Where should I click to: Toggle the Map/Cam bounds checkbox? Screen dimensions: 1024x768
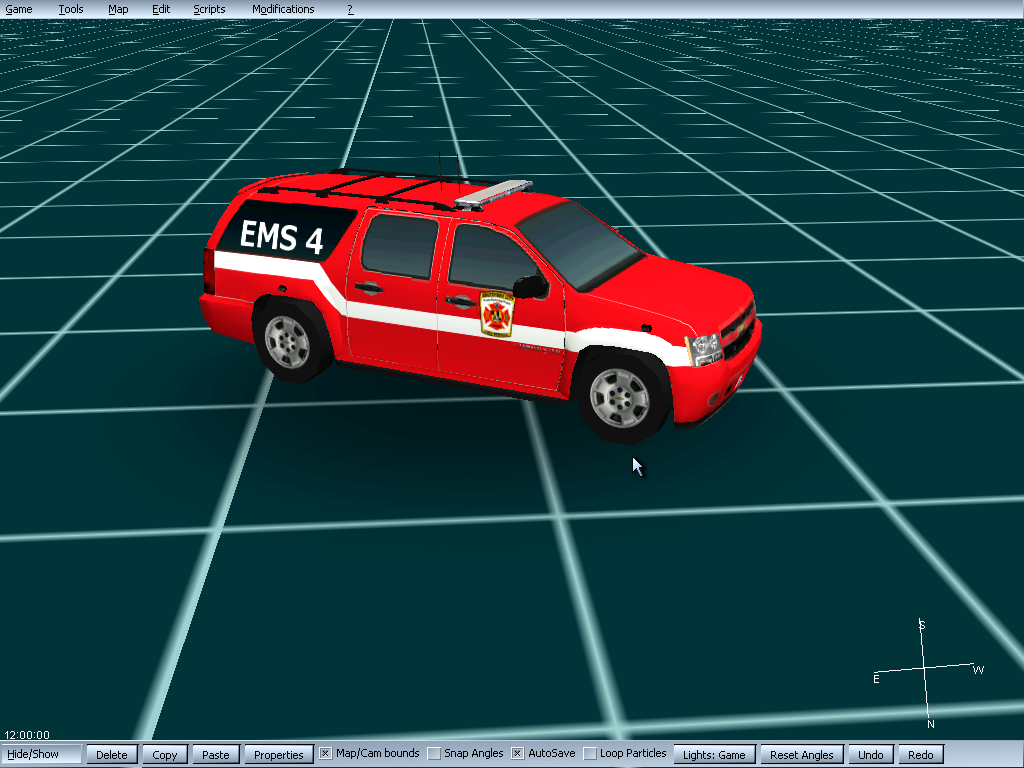(x=325, y=753)
